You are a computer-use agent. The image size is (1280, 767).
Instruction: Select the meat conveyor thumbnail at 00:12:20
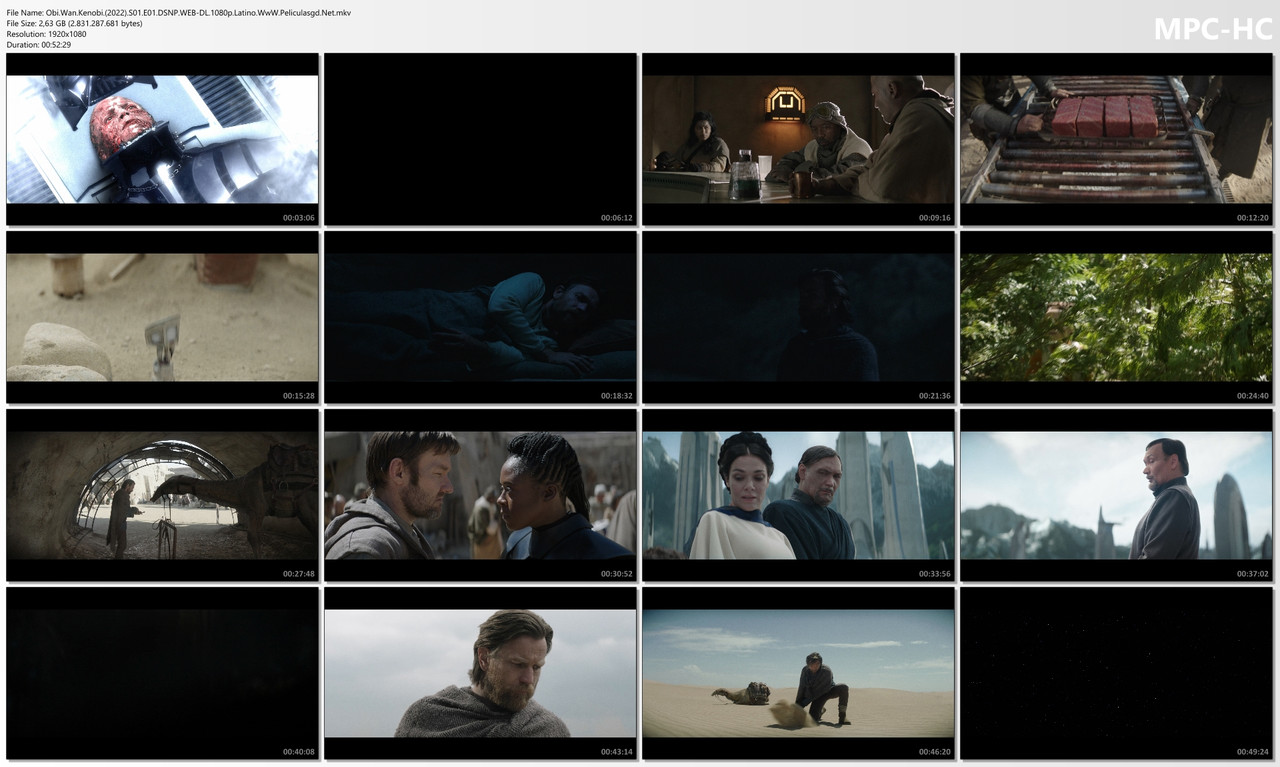(1116, 139)
